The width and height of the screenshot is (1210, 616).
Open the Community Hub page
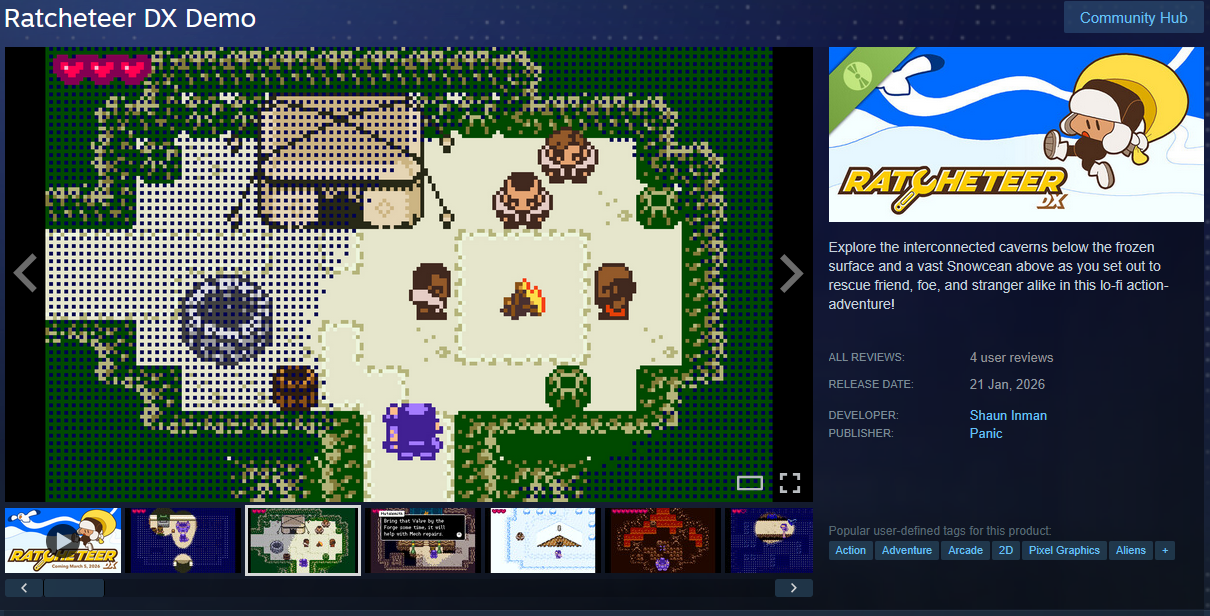pos(1133,17)
